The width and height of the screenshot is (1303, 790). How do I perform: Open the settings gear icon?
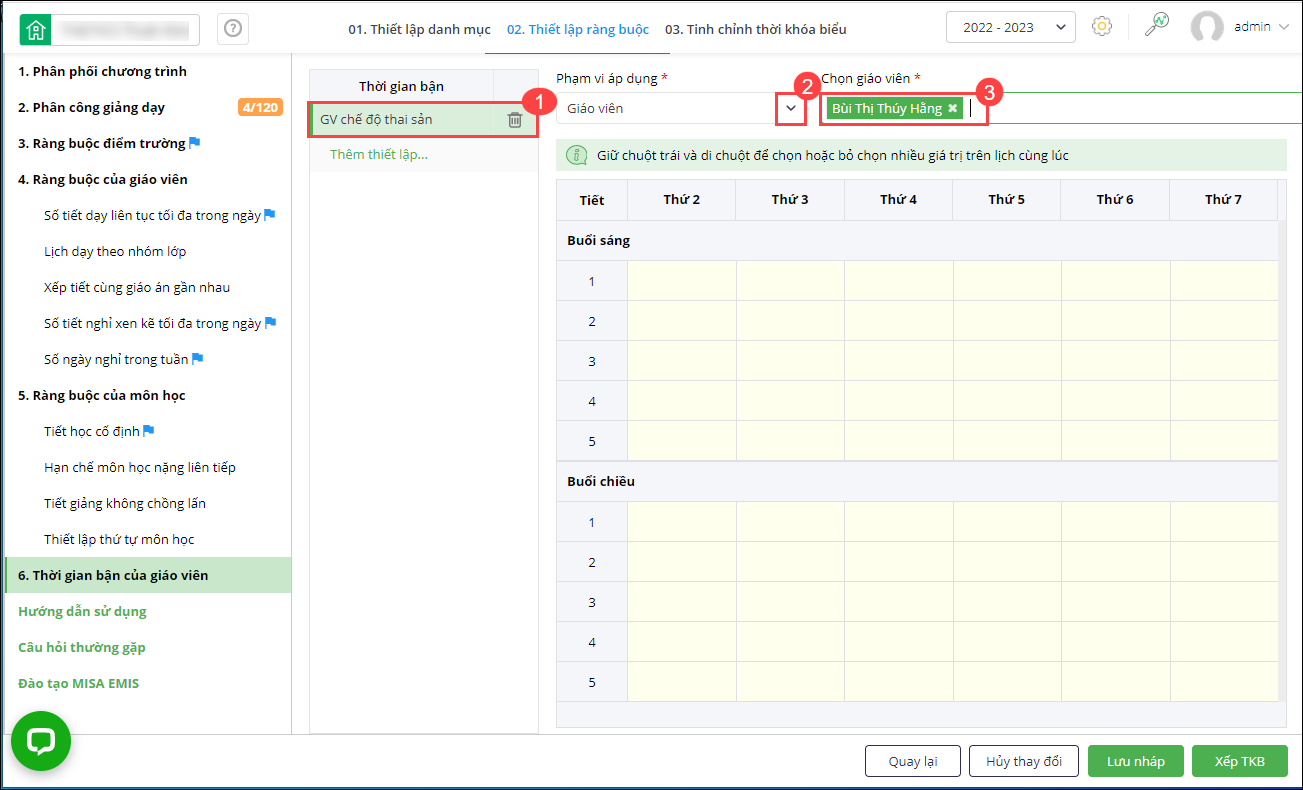(1102, 27)
